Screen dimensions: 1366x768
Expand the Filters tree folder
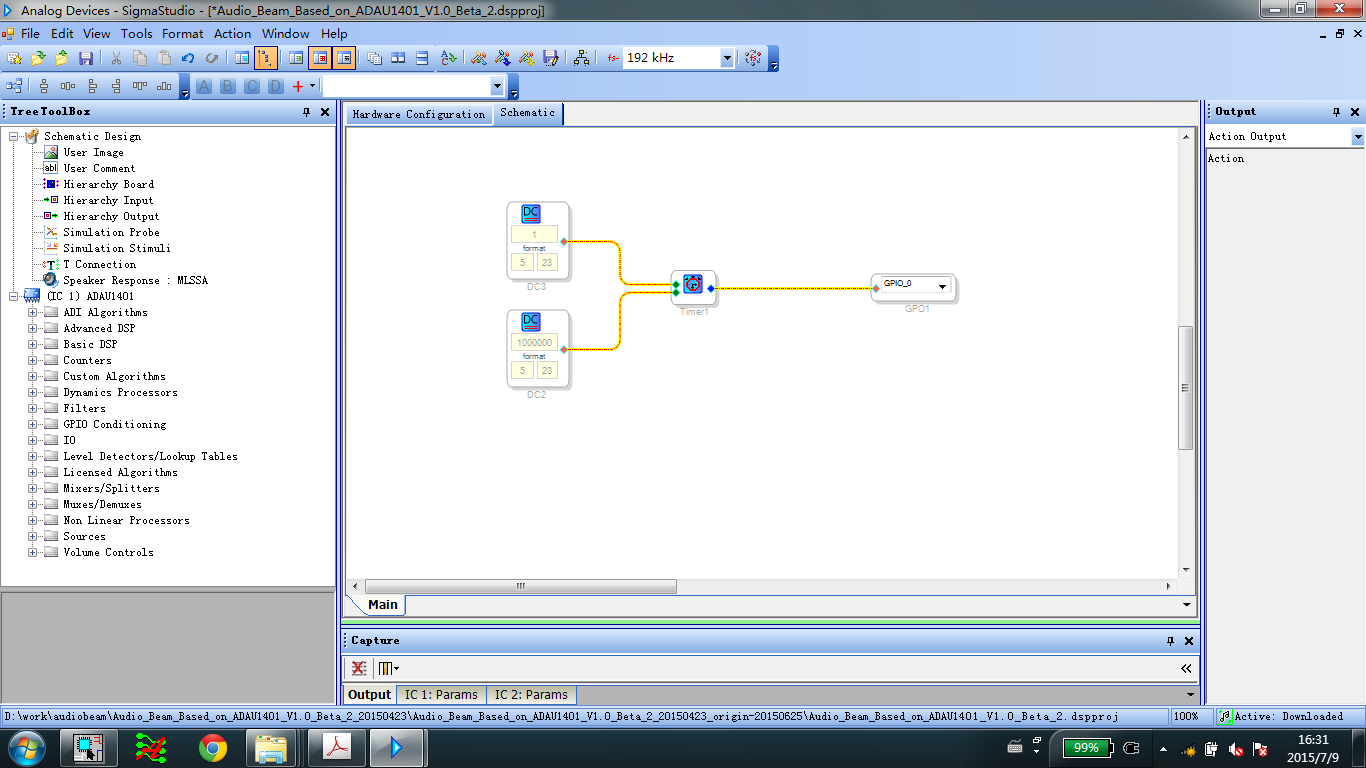32,408
